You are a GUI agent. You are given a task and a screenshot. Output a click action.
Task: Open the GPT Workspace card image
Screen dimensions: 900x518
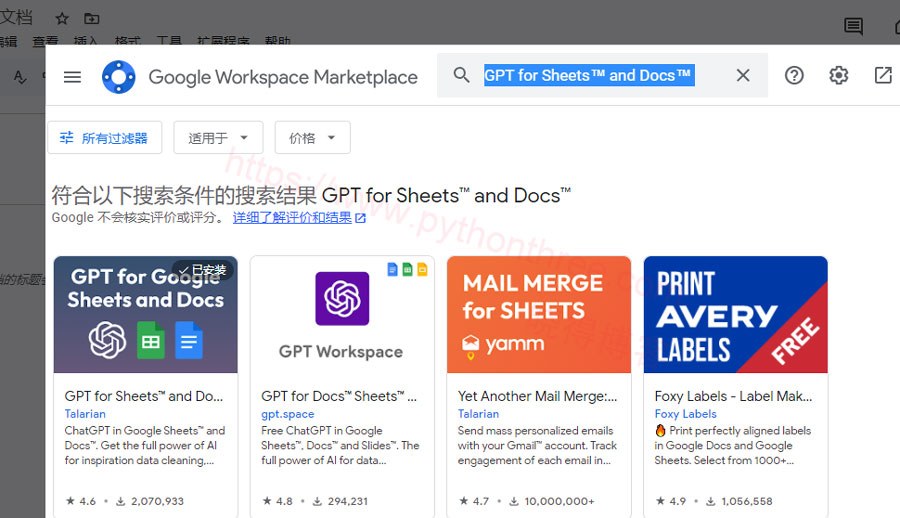click(342, 315)
